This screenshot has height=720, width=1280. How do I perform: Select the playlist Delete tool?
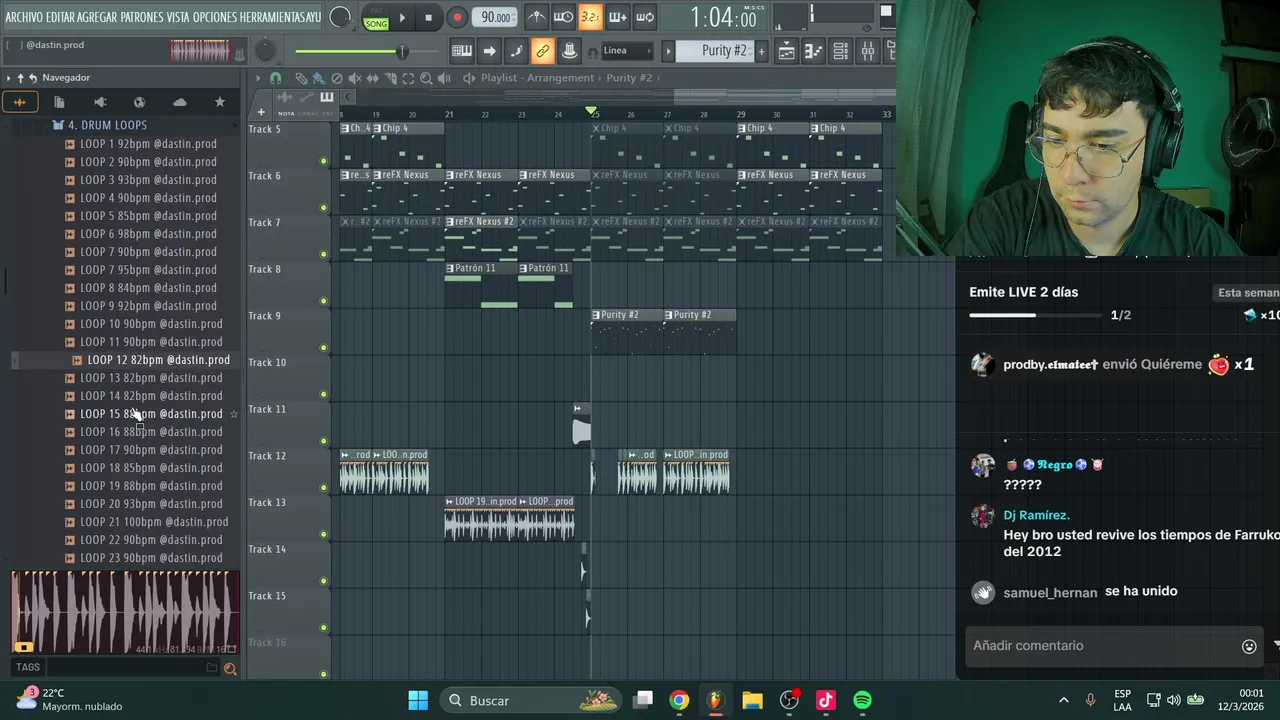coord(337,78)
